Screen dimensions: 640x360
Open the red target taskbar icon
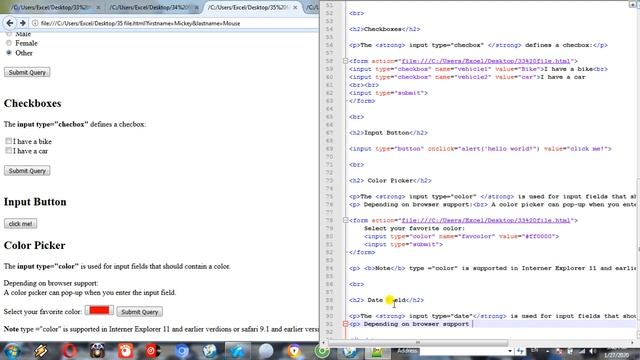153,351
